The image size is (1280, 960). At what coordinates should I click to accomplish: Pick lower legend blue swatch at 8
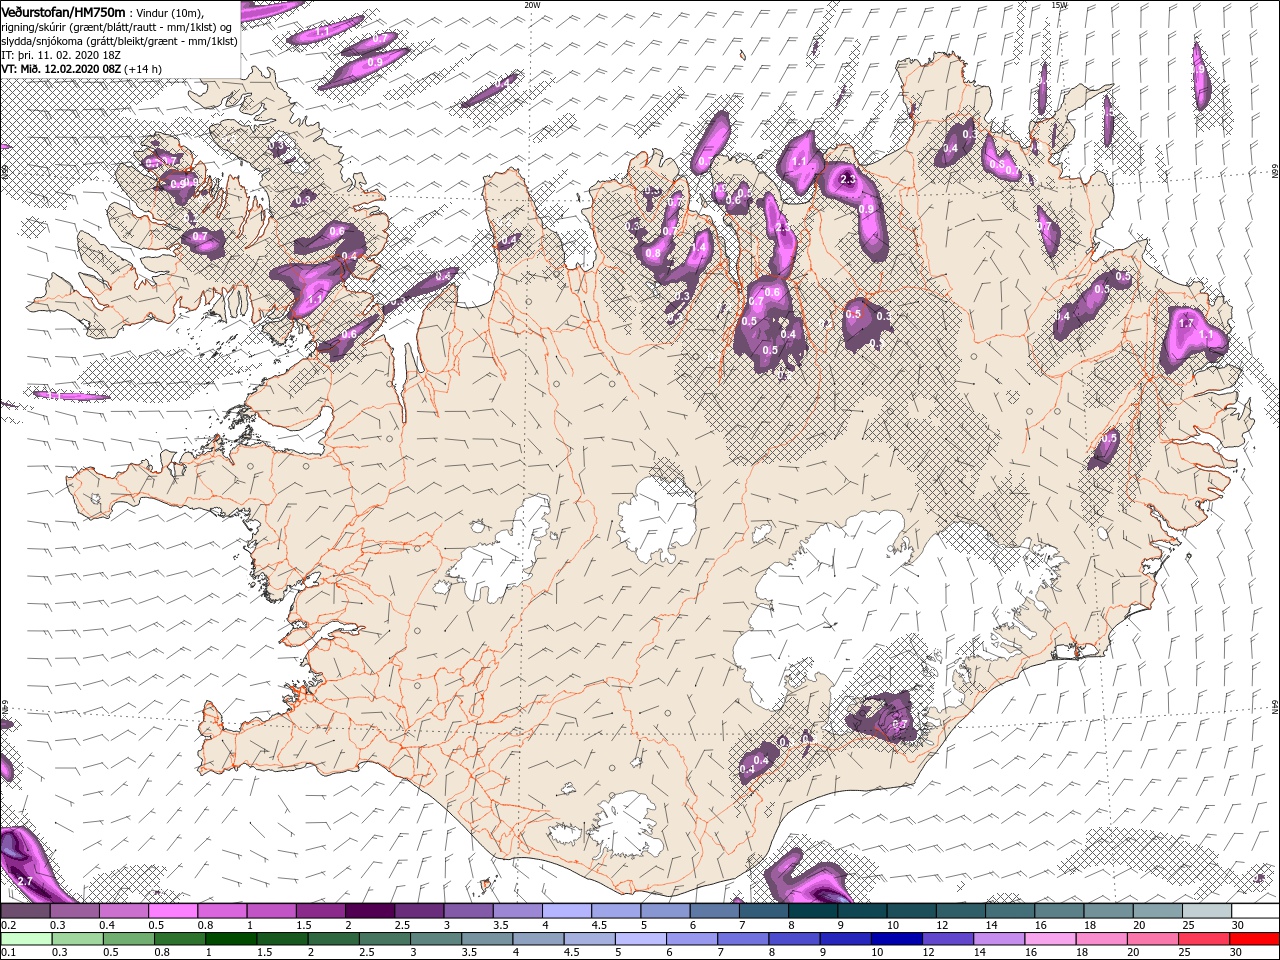(793, 939)
